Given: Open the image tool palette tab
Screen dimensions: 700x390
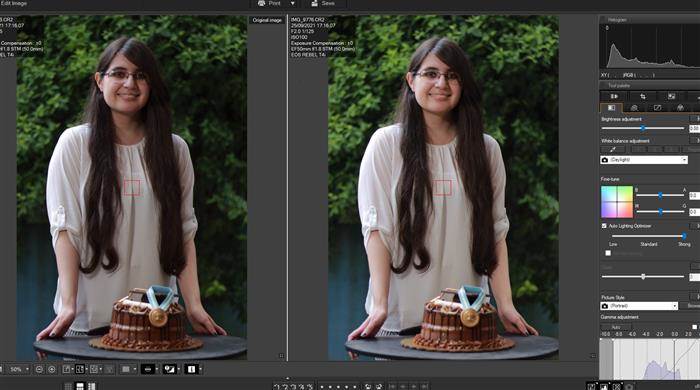Looking at the screenshot, I should coord(671,96).
